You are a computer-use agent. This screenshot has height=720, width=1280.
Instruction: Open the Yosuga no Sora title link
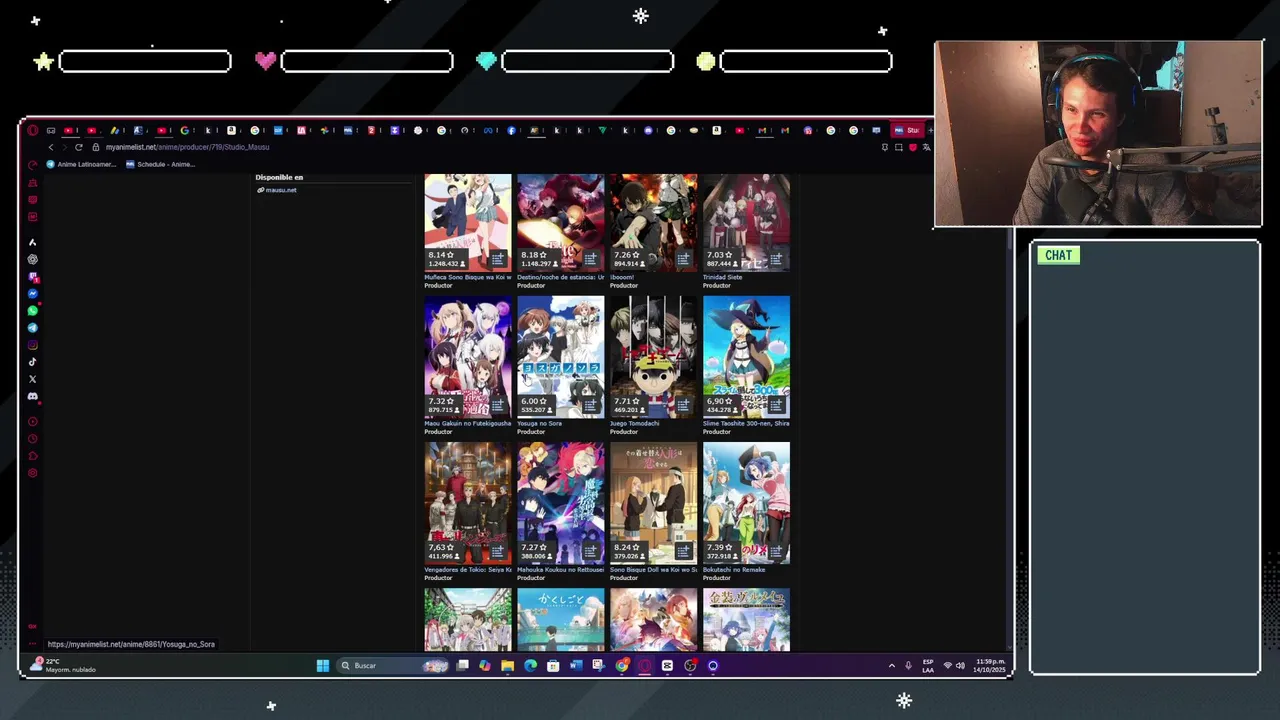(539, 423)
